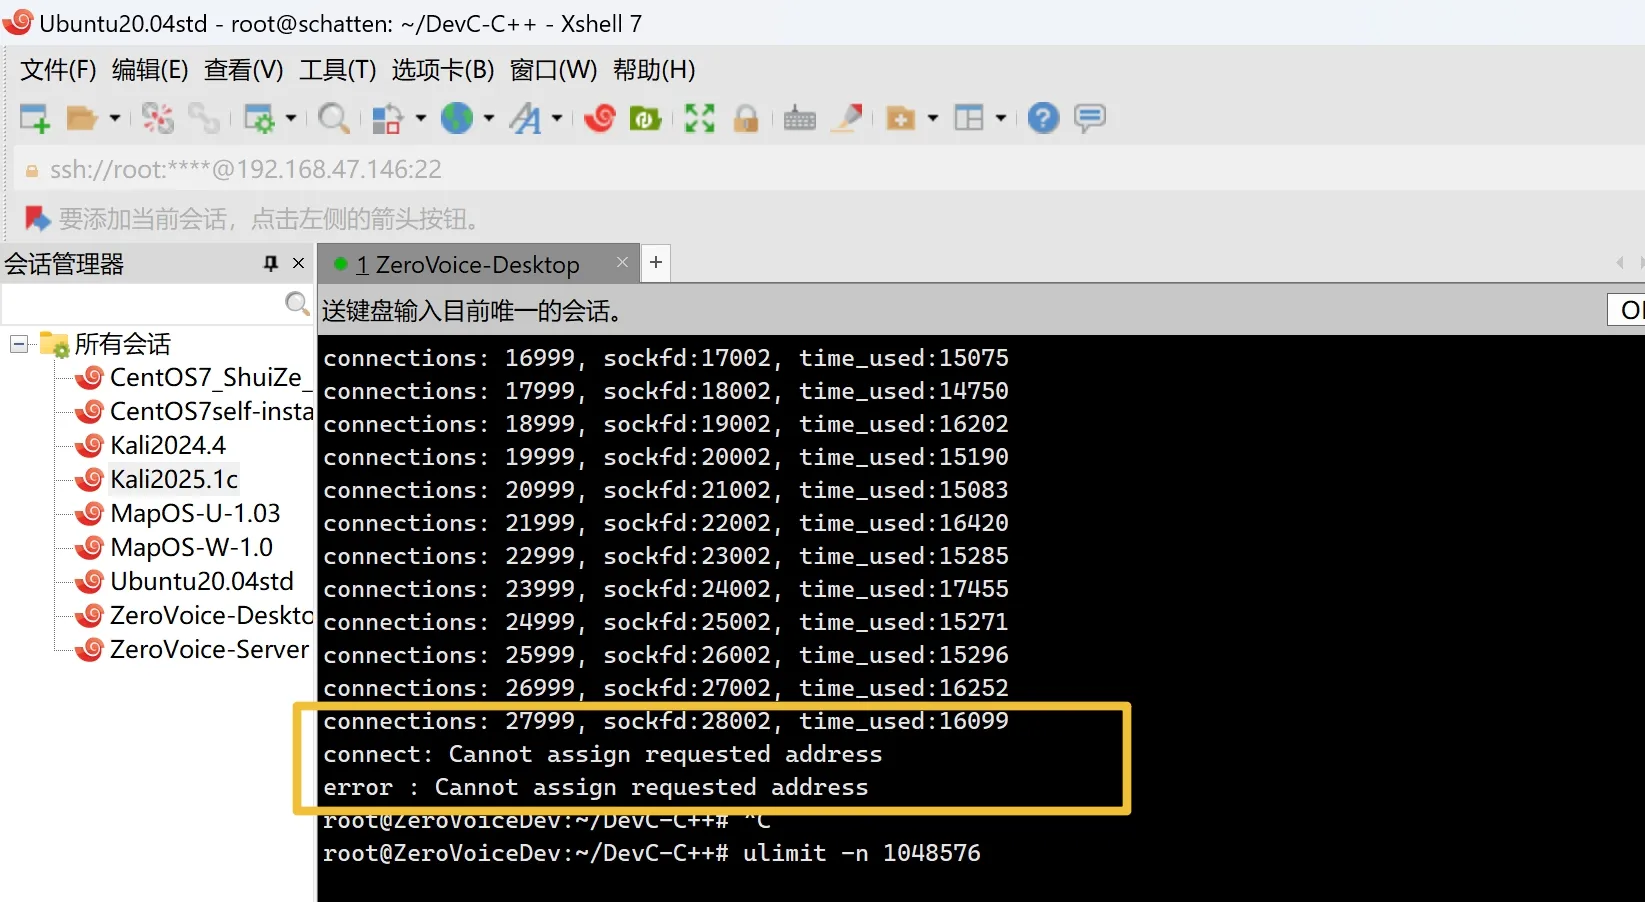1645x902 pixels.
Task: Click the globe web browser icon
Action: pos(457,119)
